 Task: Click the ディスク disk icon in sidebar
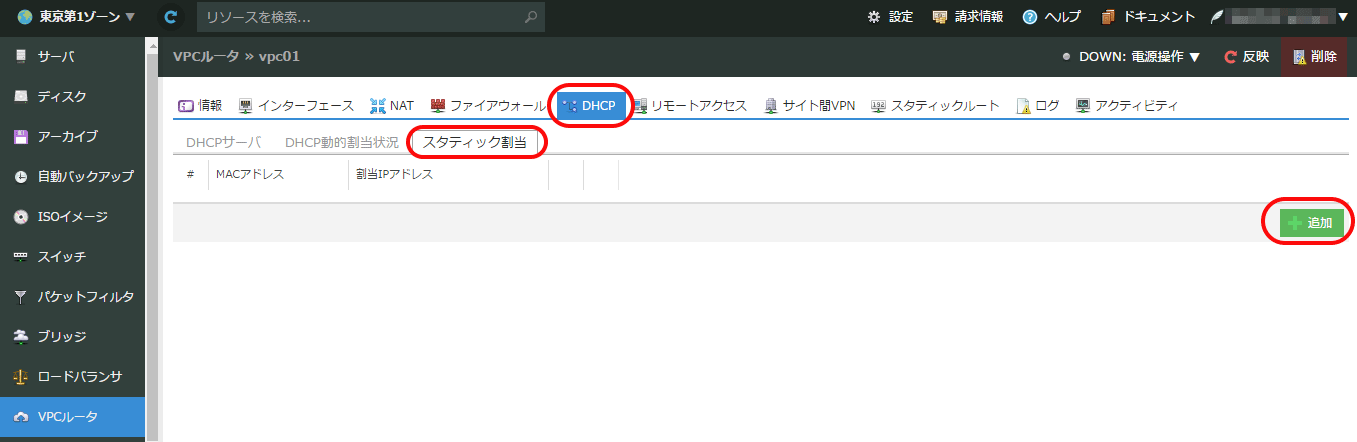point(21,96)
